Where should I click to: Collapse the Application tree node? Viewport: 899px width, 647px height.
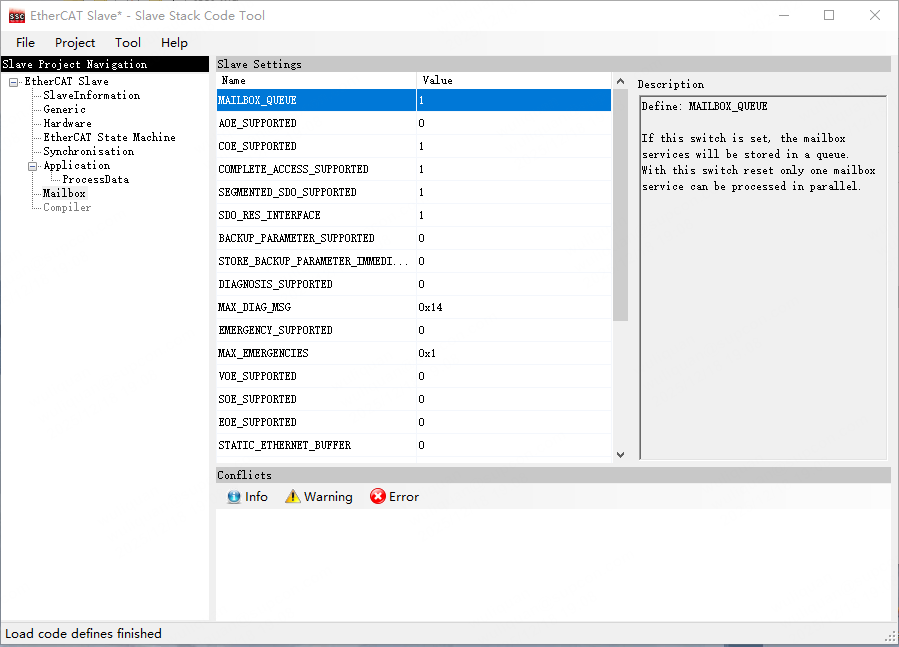(x=33, y=167)
